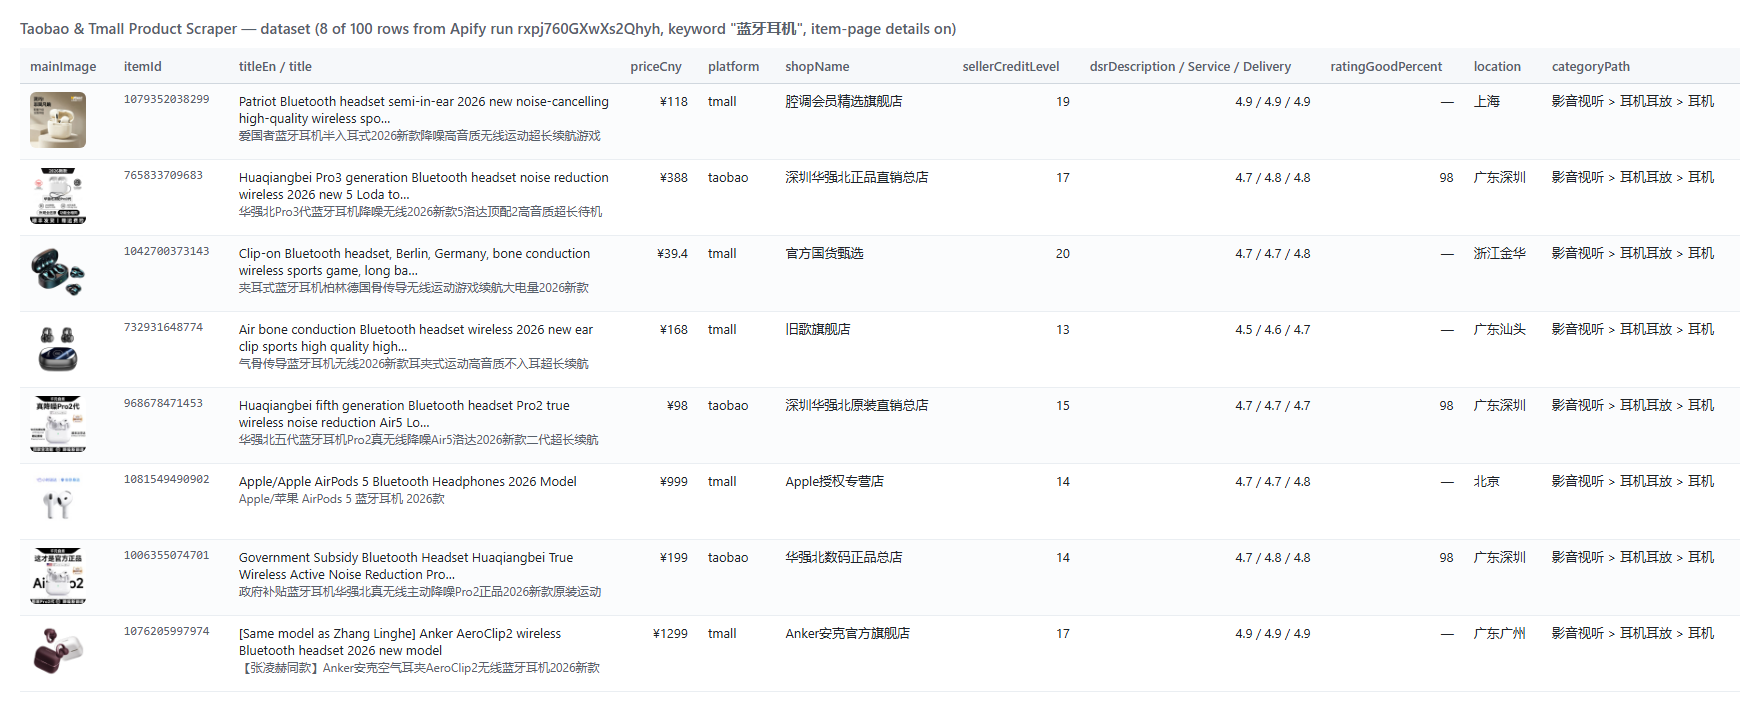Open the Apple AirPods 5 thumbnail
This screenshot has height=710, width=1760.
pyautogui.click(x=58, y=500)
